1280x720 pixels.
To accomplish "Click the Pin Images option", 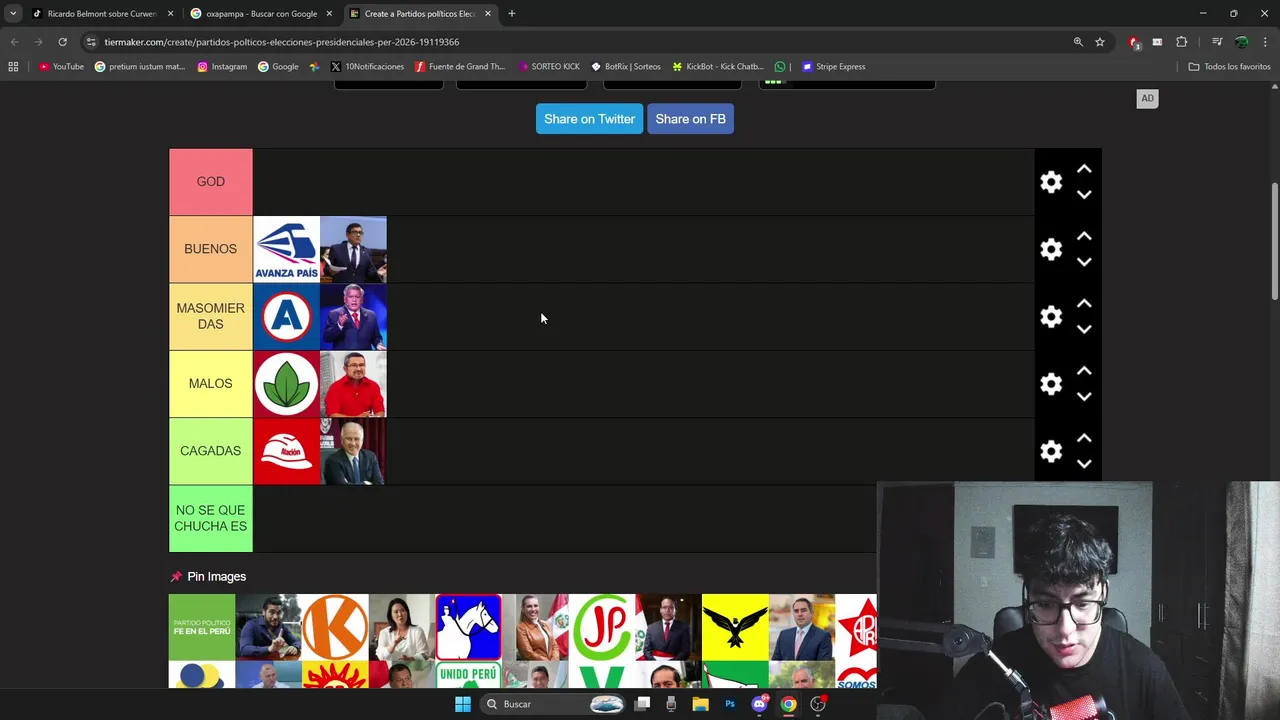I will coord(208,577).
